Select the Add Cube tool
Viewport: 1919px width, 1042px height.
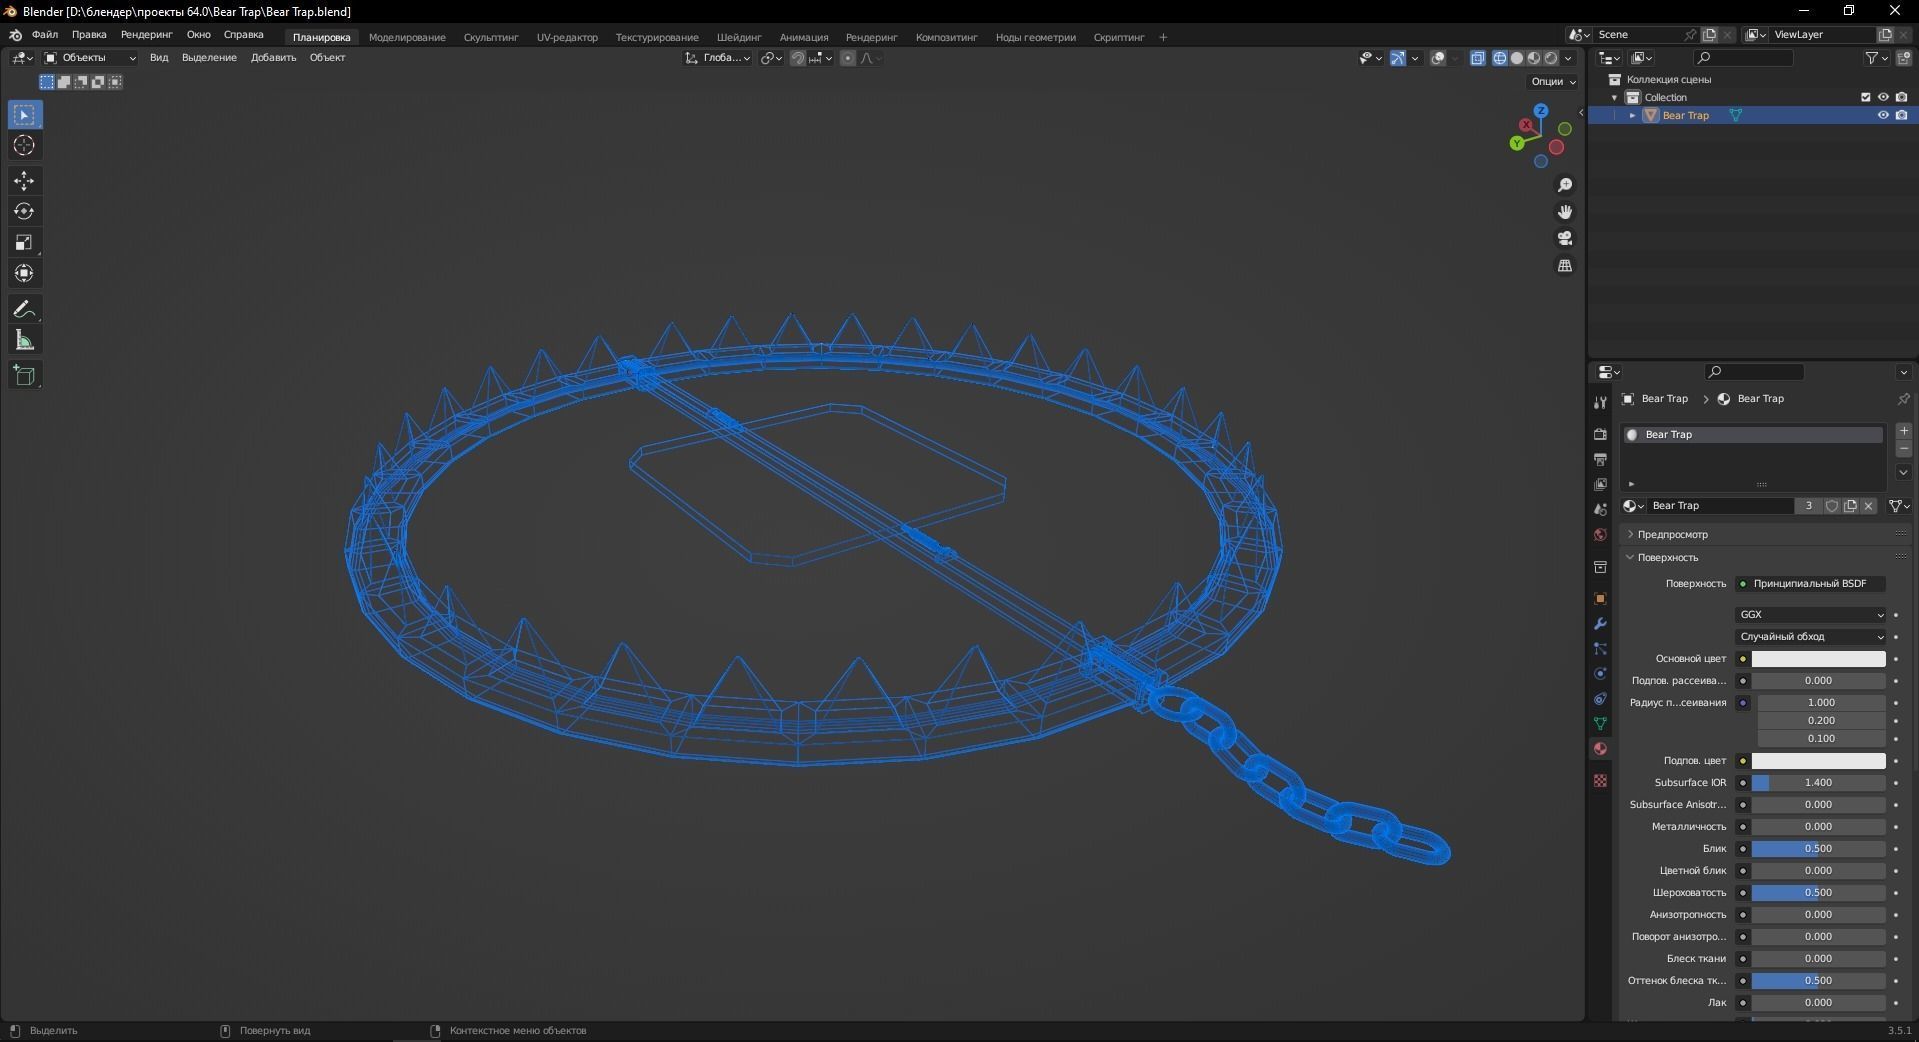coord(25,376)
